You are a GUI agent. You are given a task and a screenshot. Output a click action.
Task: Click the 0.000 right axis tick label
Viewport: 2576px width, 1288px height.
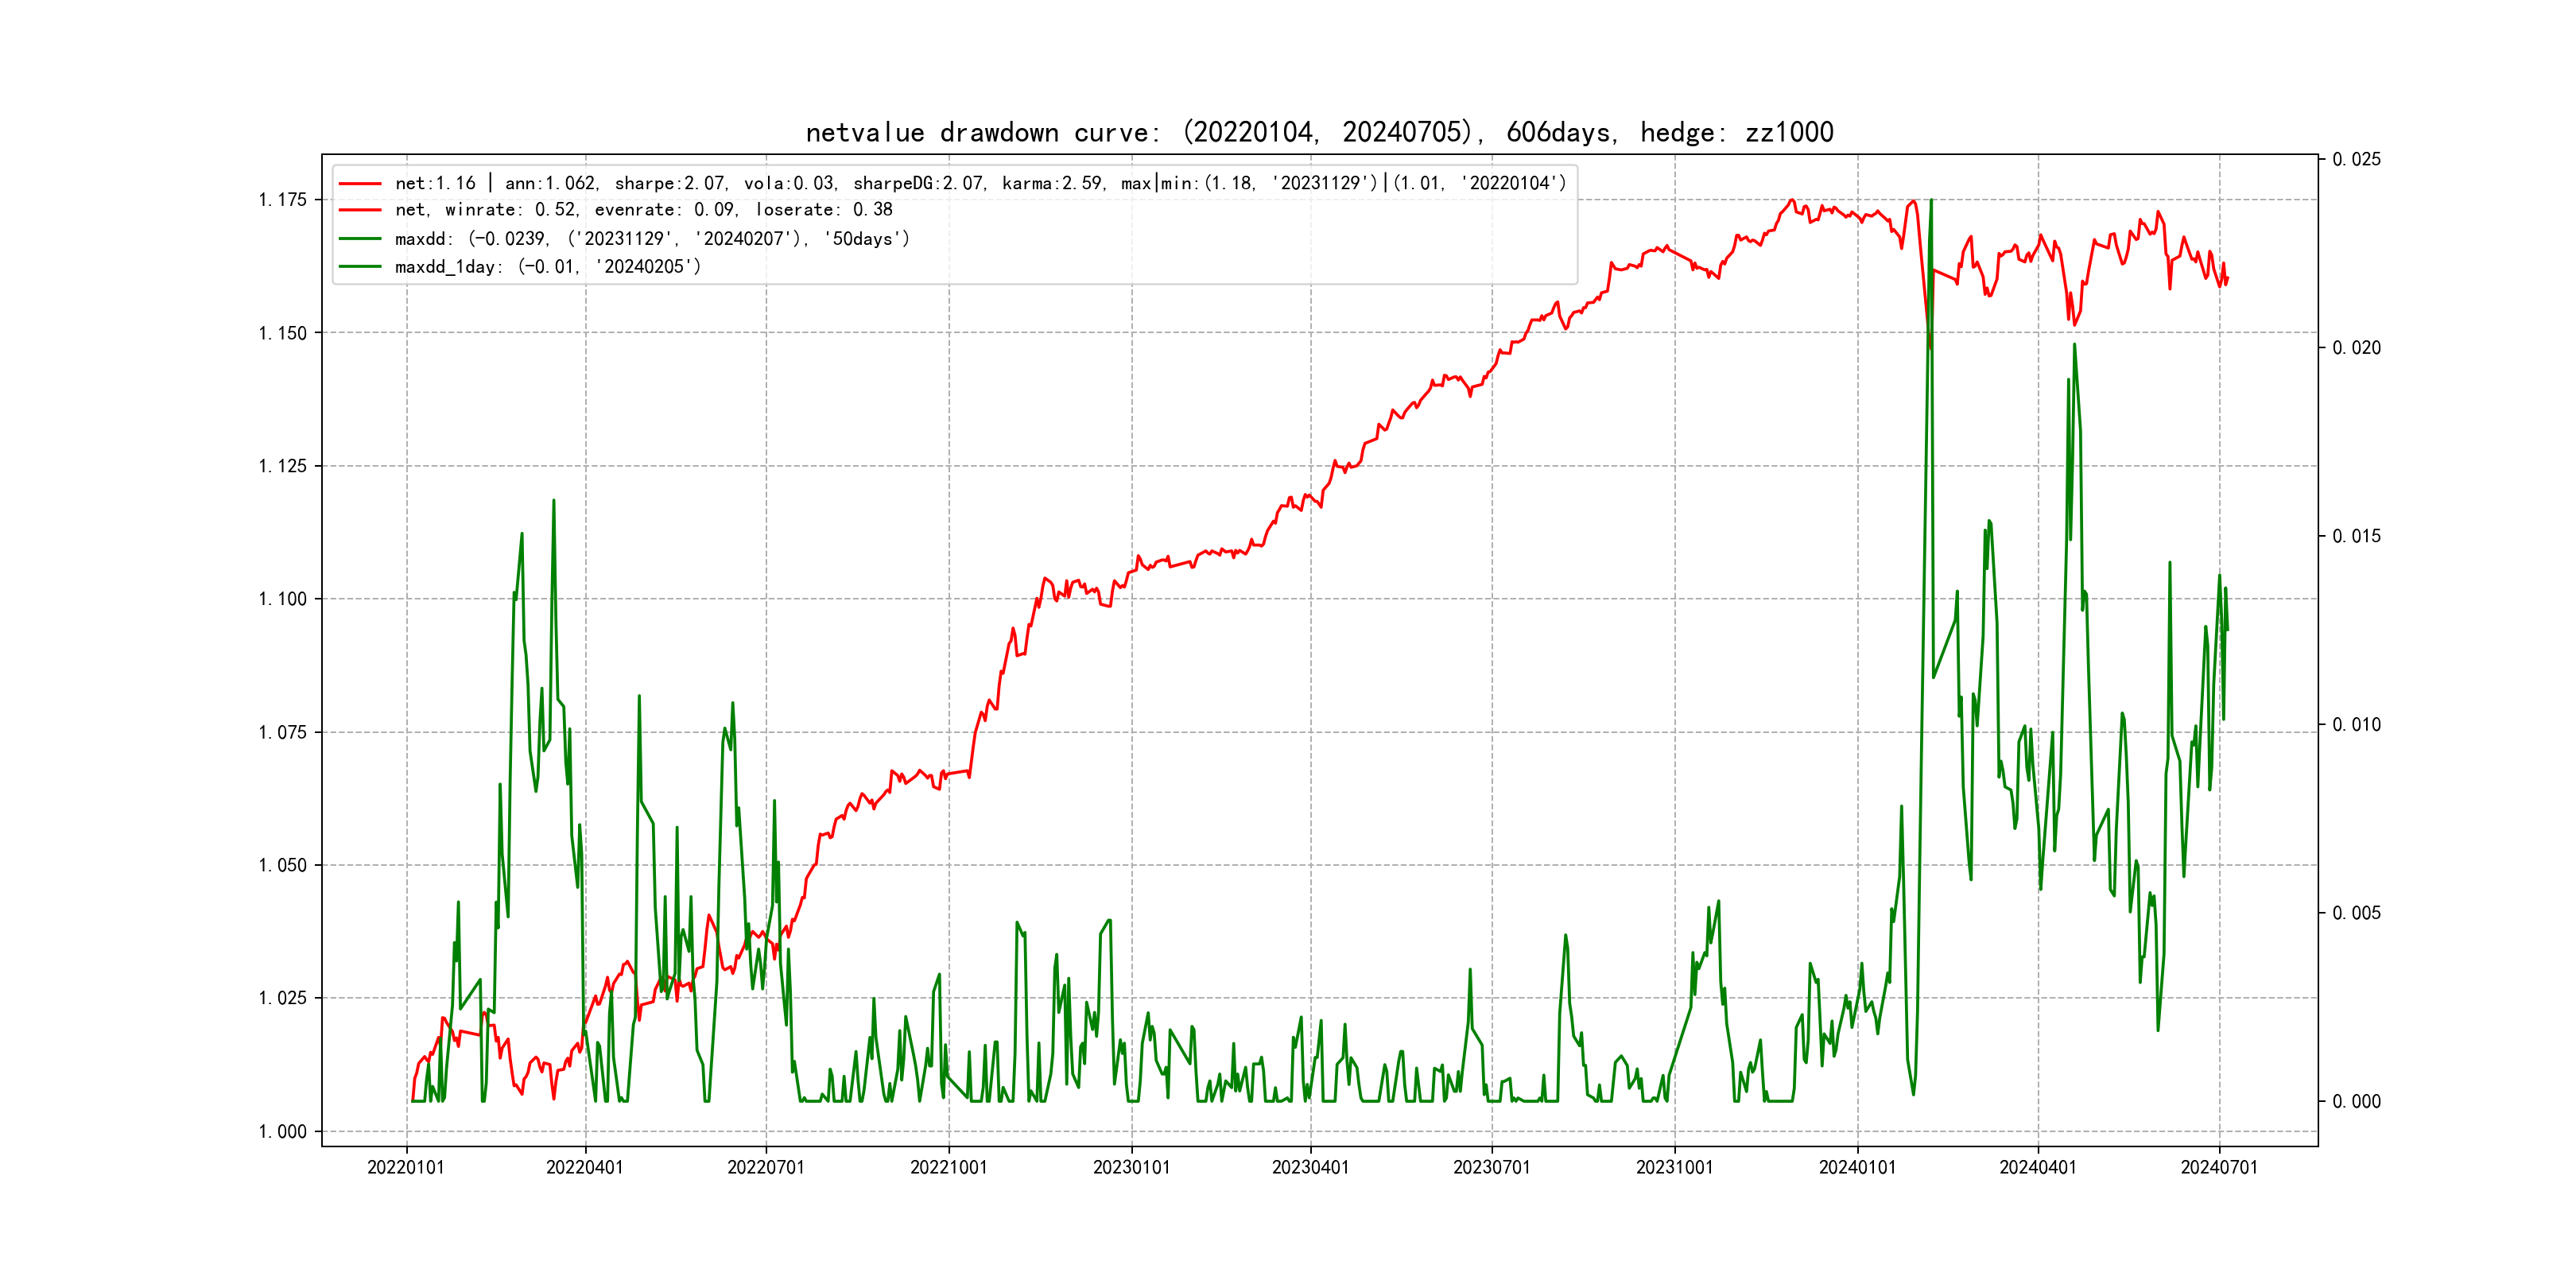pyautogui.click(x=2356, y=1102)
